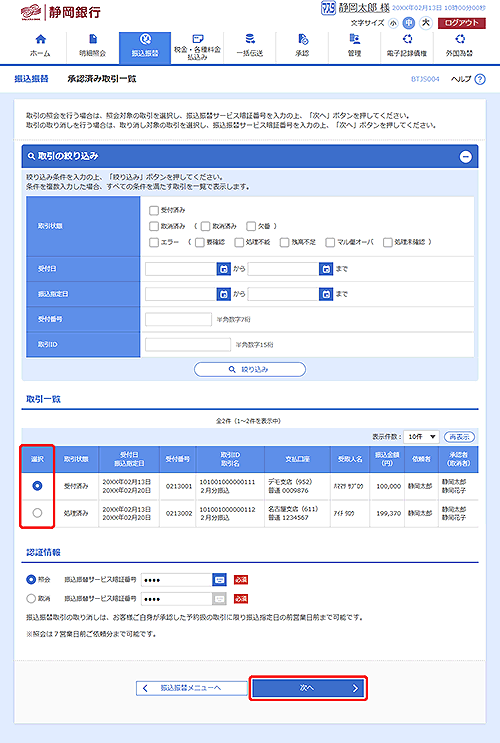Open the 外国為替 nav icon
The width and height of the screenshot is (500, 743).
tap(460, 39)
